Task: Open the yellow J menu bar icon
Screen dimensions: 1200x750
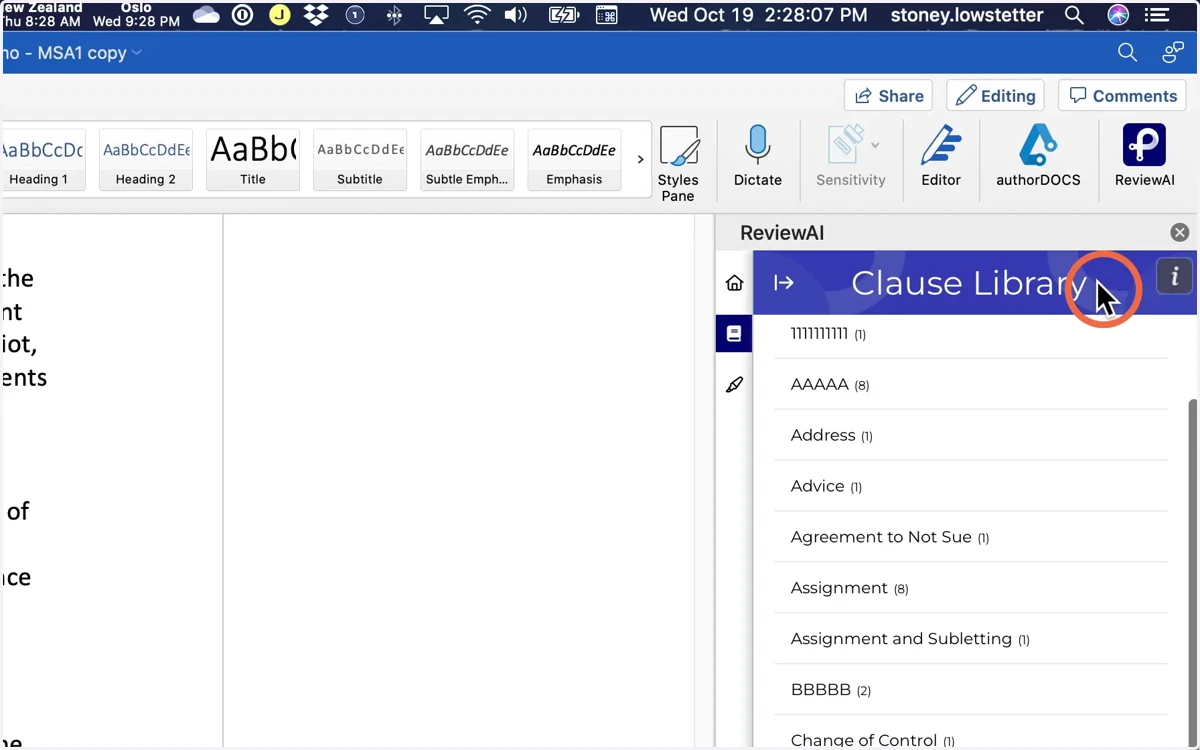Action: (x=280, y=15)
